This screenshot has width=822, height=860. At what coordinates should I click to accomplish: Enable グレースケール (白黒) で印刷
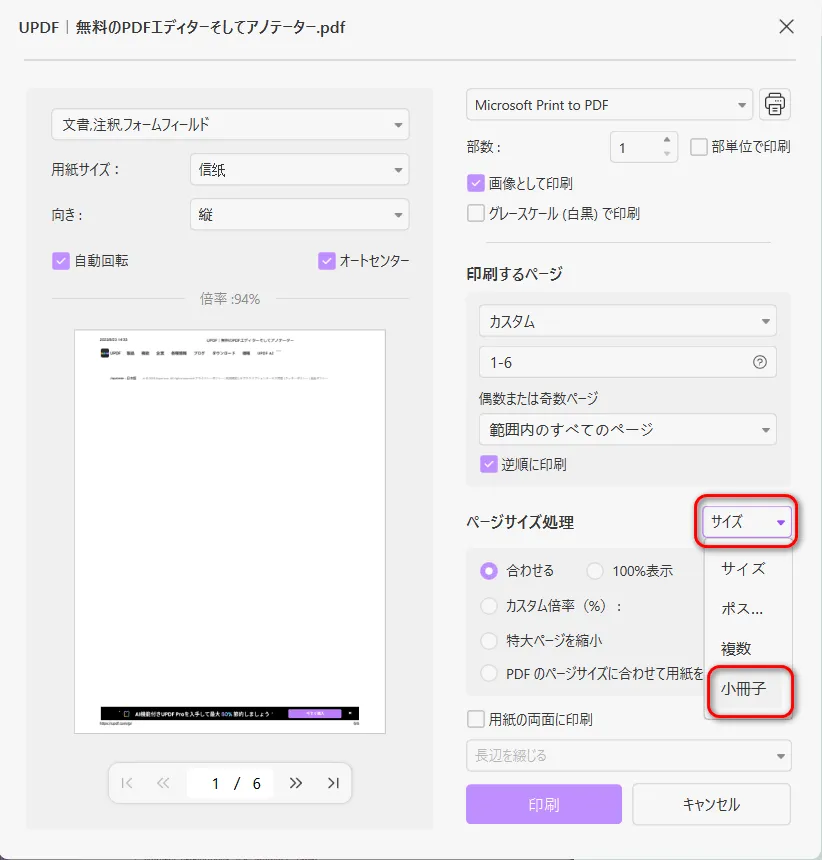point(475,213)
